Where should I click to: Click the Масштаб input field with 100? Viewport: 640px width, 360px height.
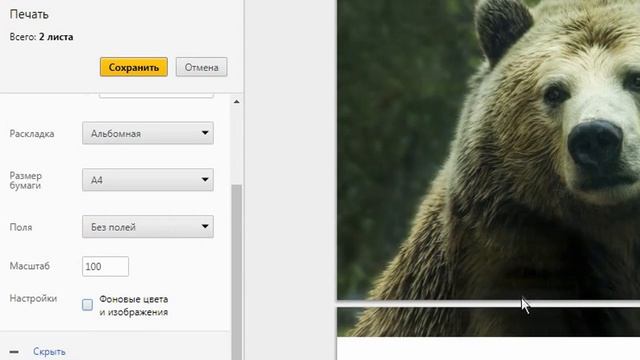click(105, 267)
